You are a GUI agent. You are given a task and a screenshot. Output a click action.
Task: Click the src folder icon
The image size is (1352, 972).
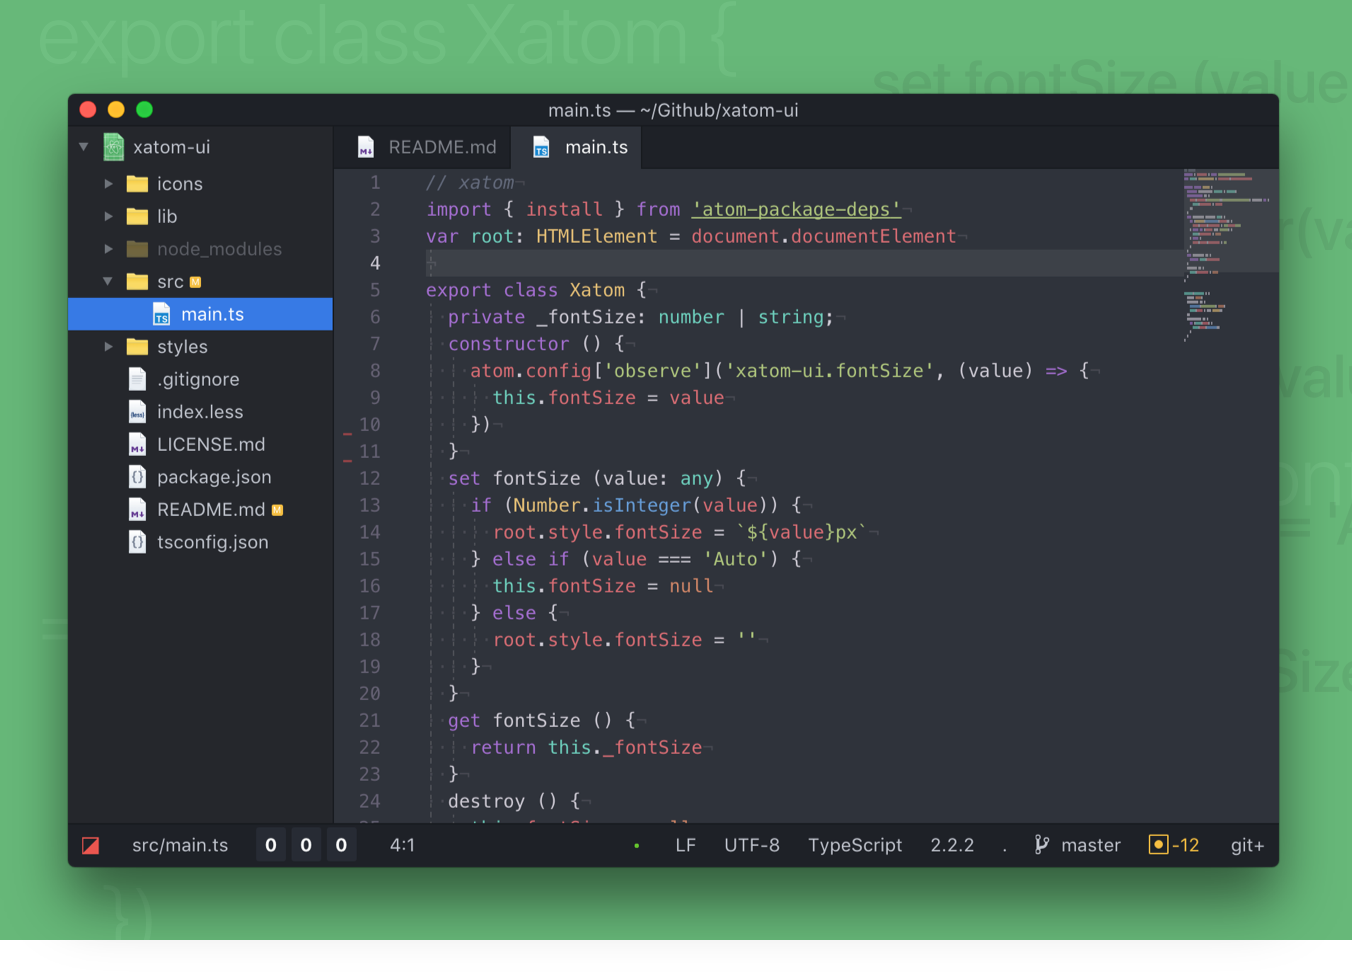point(138,282)
